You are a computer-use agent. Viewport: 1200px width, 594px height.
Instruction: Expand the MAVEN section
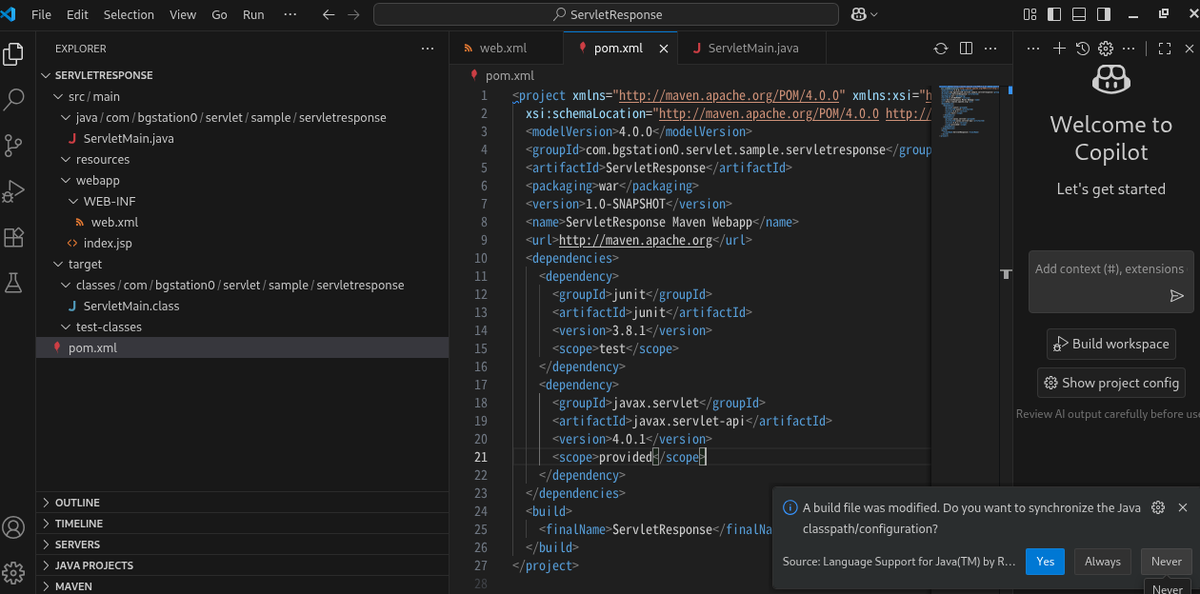[242, 586]
